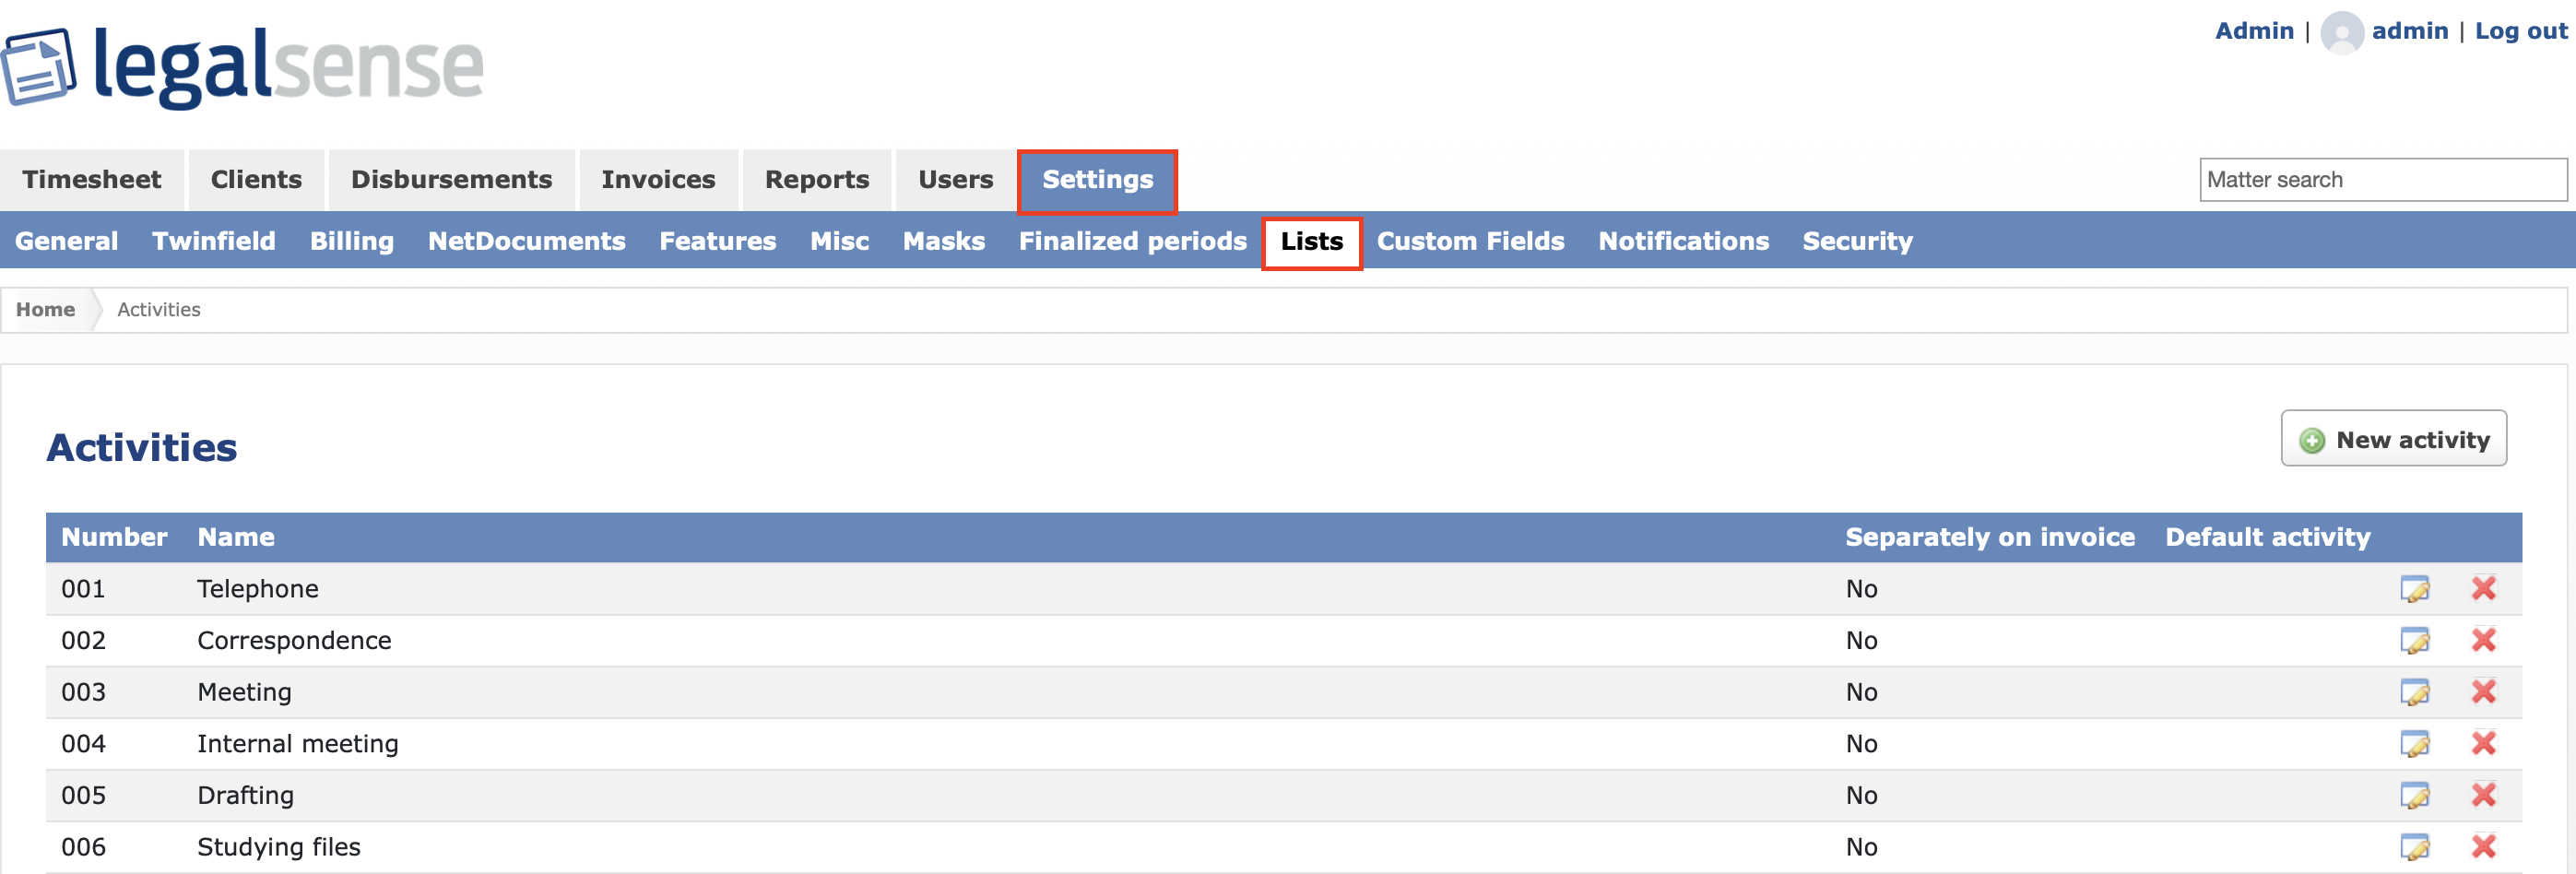Image resolution: width=2576 pixels, height=874 pixels.
Task: Click the Activities breadcrumb
Action: 158,310
